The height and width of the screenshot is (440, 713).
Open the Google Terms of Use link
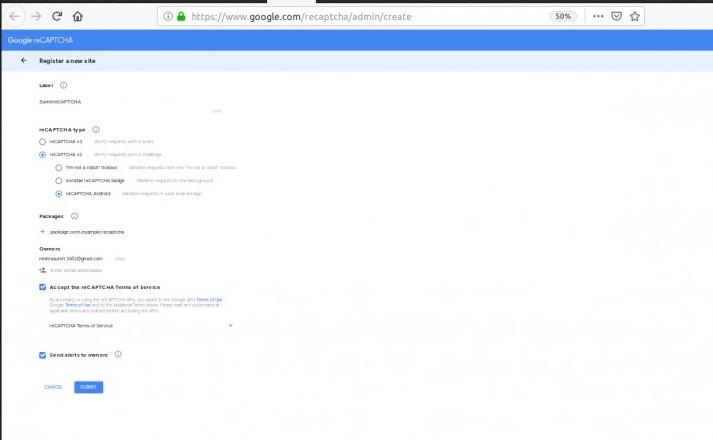(x=78, y=305)
